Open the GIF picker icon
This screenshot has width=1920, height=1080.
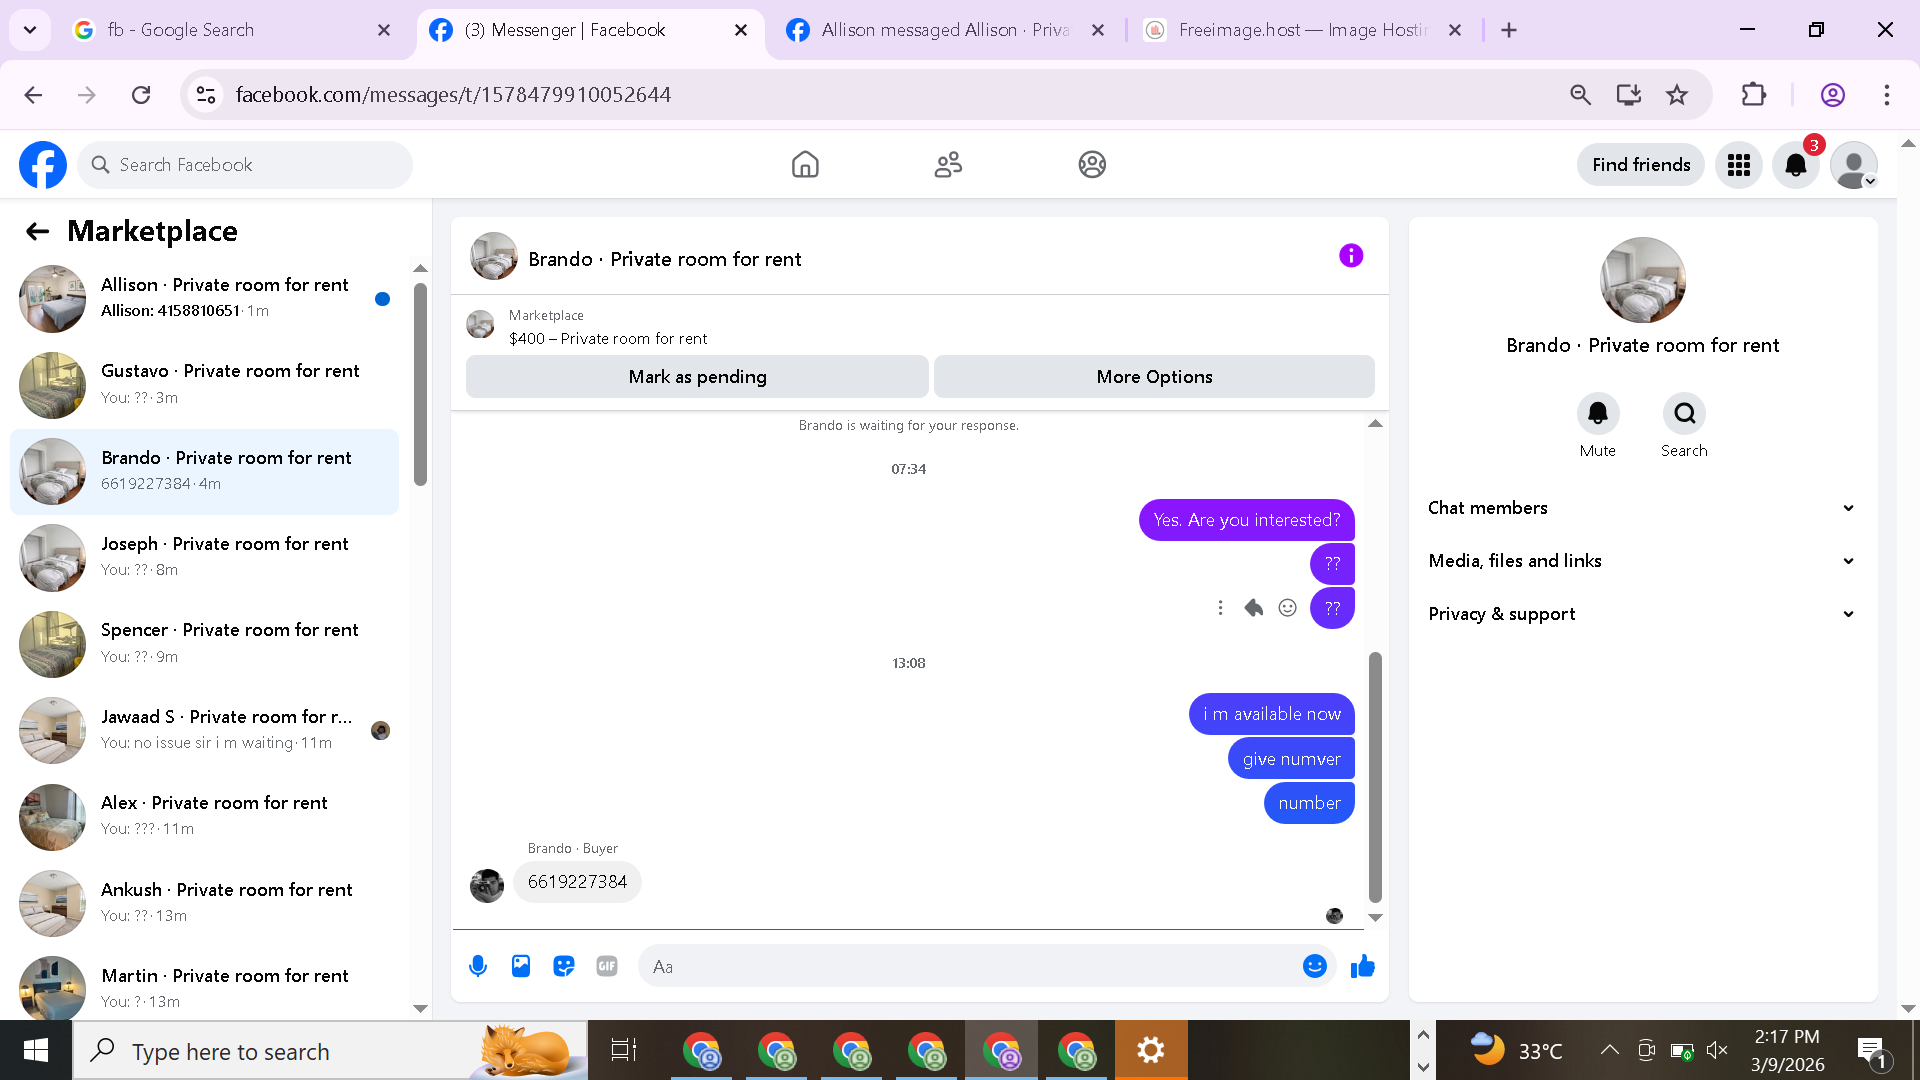(x=607, y=966)
